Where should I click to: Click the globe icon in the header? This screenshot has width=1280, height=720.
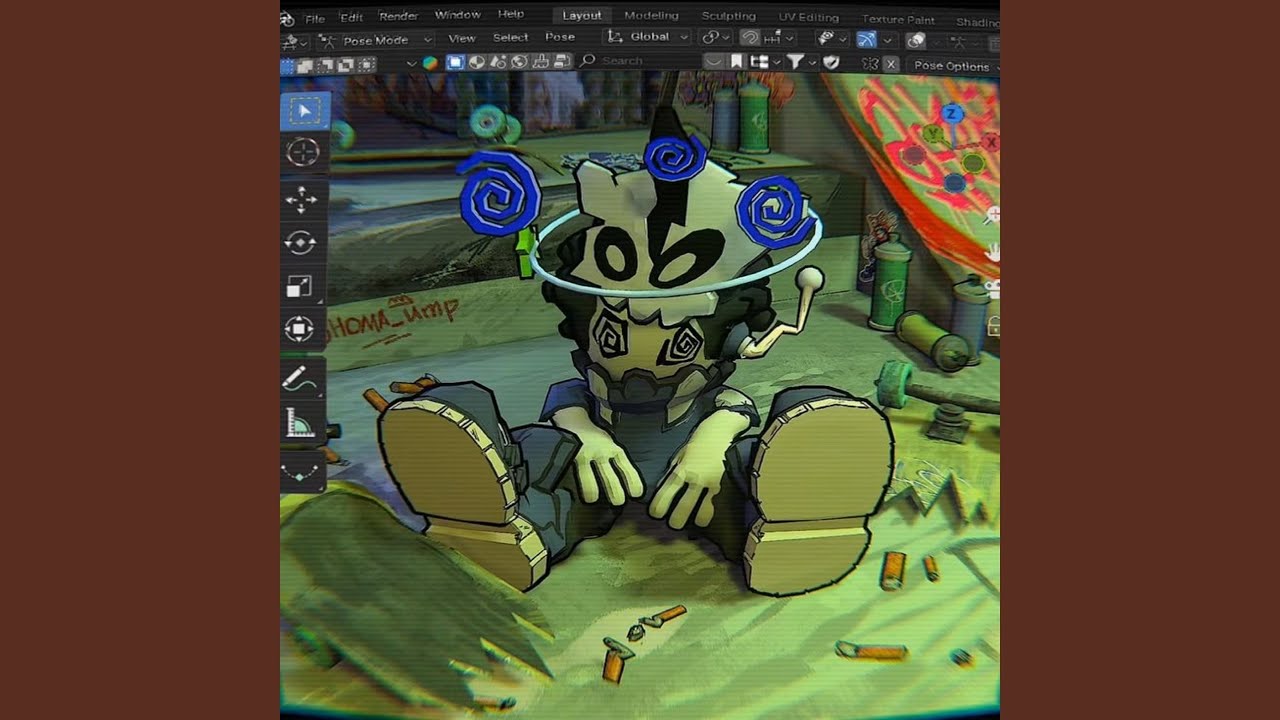coord(520,62)
